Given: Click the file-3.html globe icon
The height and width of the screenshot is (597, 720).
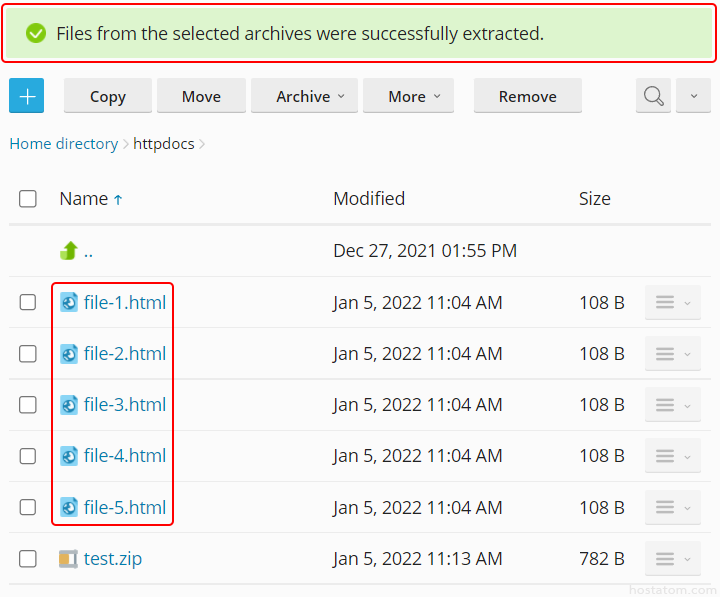Looking at the screenshot, I should click(x=69, y=405).
